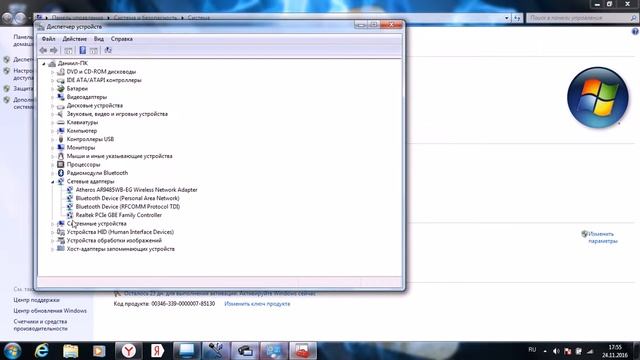Select the Мониторы entry

click(x=81, y=148)
